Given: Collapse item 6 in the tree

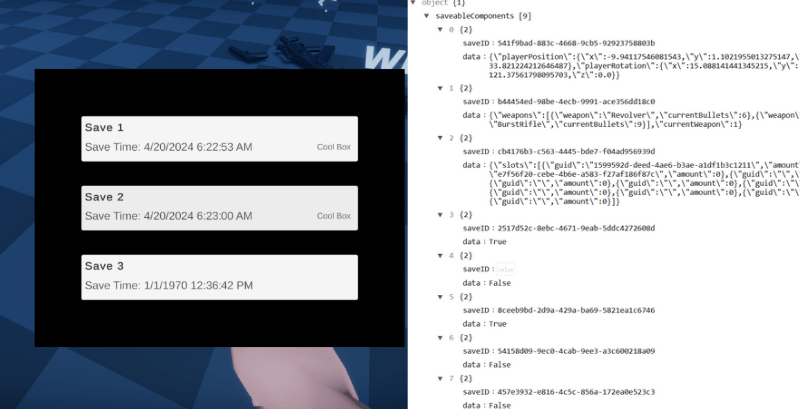Looking at the screenshot, I should pos(441,338).
